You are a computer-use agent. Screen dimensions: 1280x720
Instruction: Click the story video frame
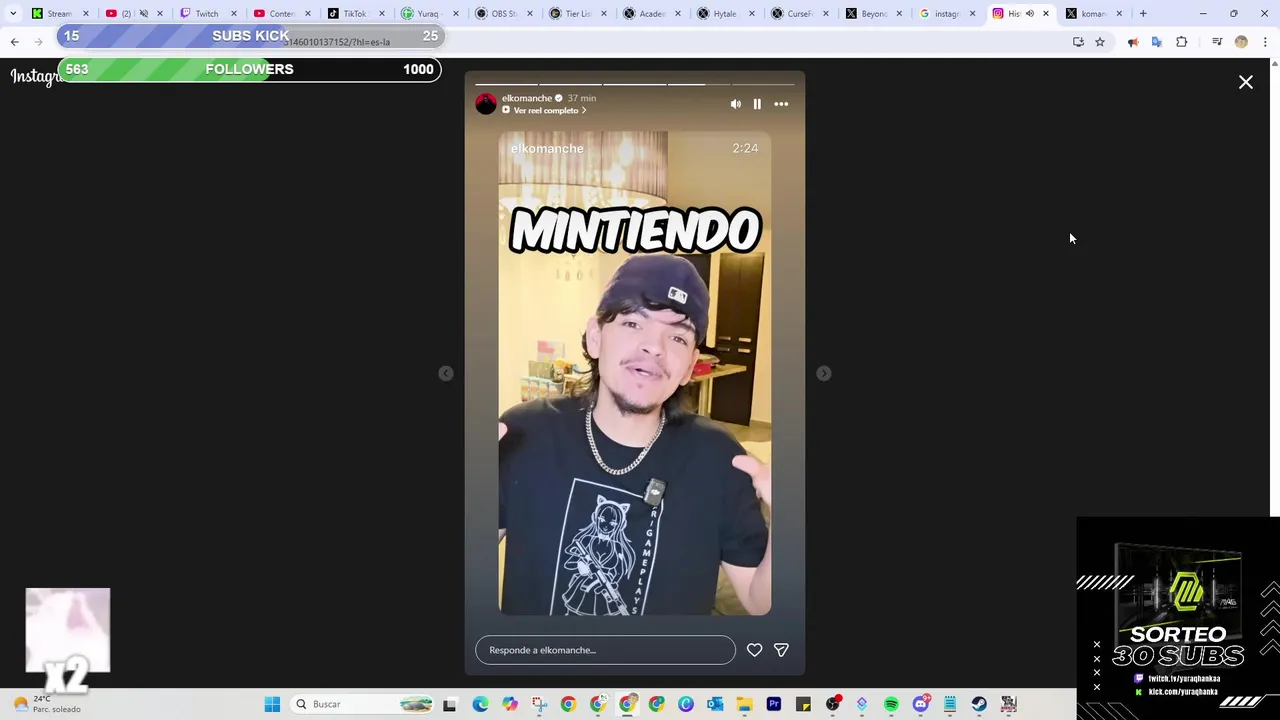point(635,373)
